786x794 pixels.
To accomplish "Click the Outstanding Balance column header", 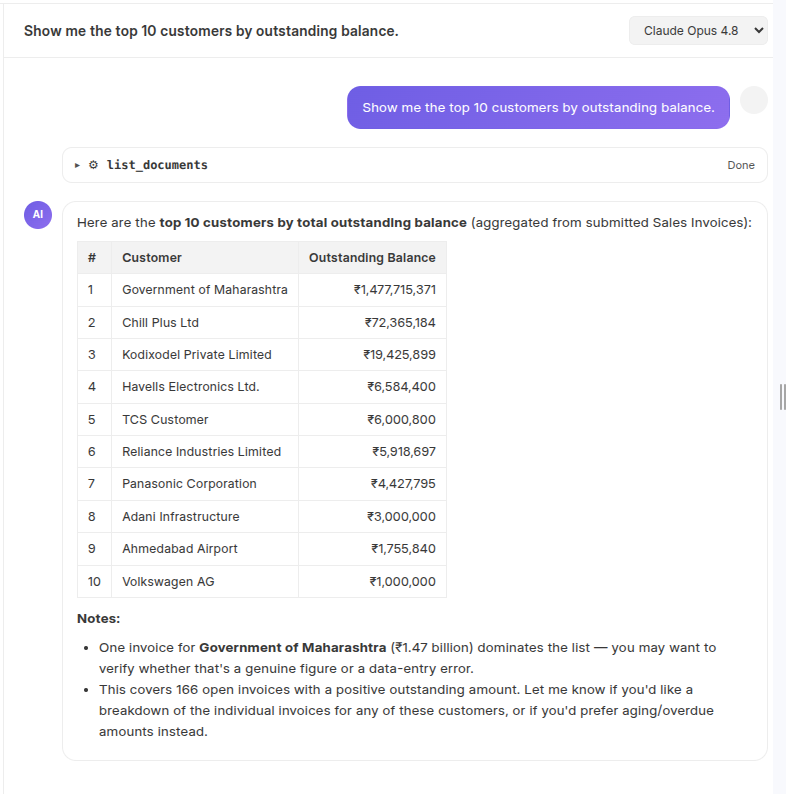I will click(x=372, y=258).
